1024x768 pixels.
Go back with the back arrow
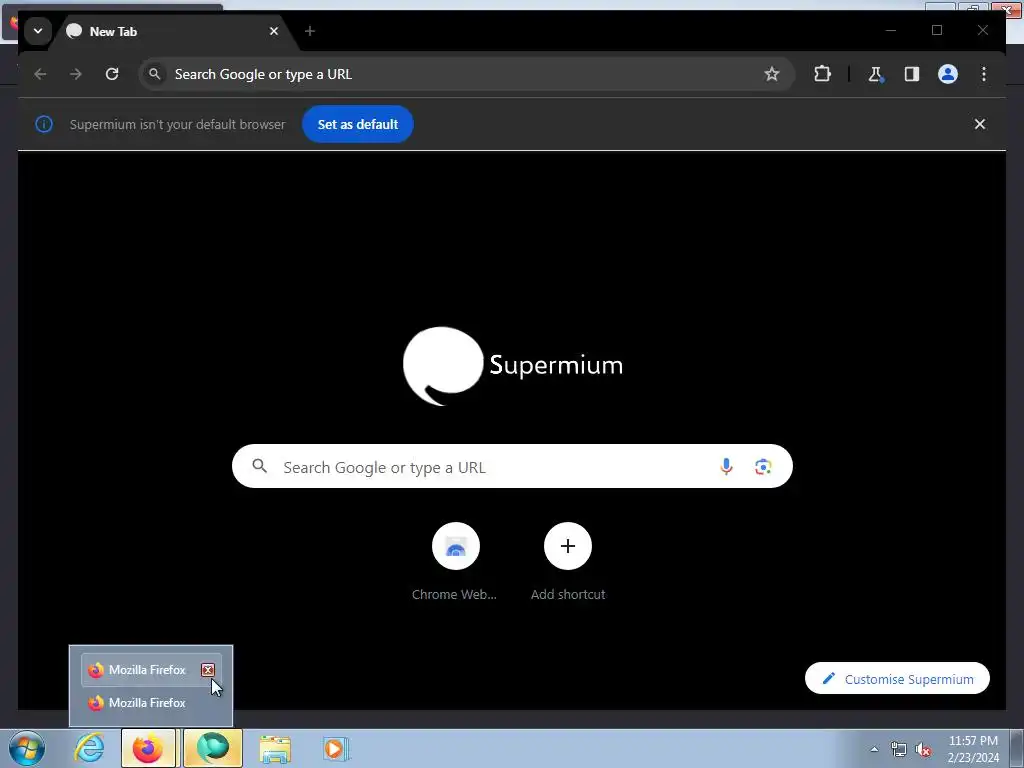click(x=40, y=74)
